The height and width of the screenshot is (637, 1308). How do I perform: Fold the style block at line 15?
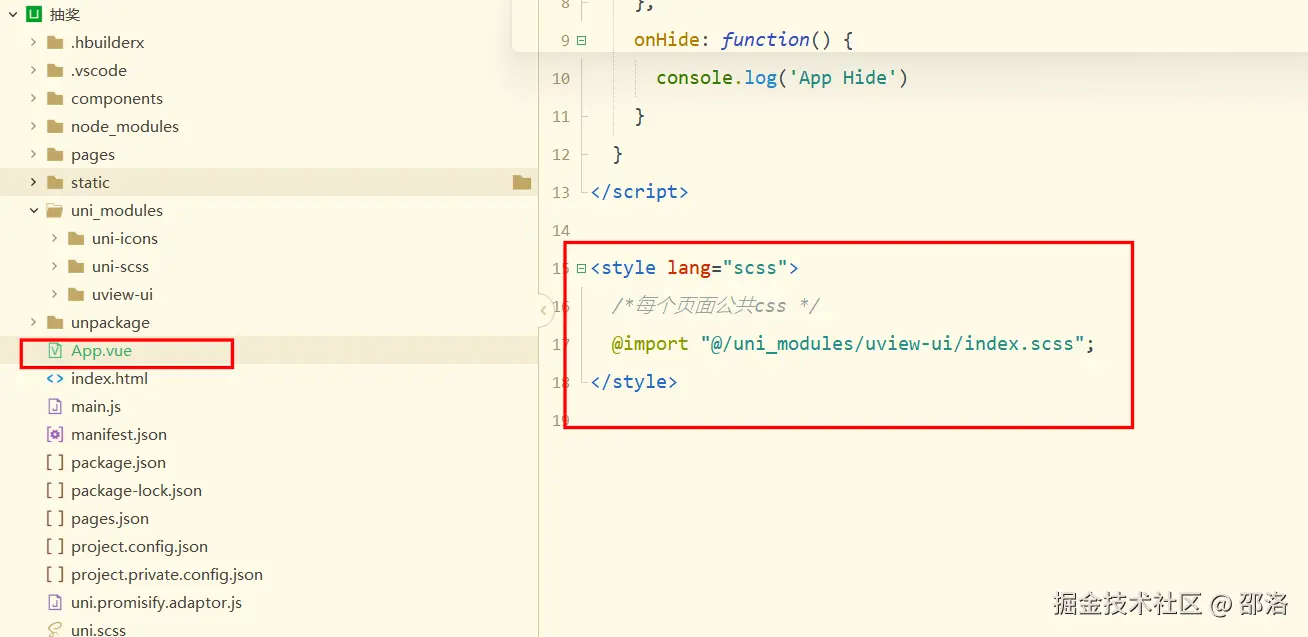tap(582, 268)
